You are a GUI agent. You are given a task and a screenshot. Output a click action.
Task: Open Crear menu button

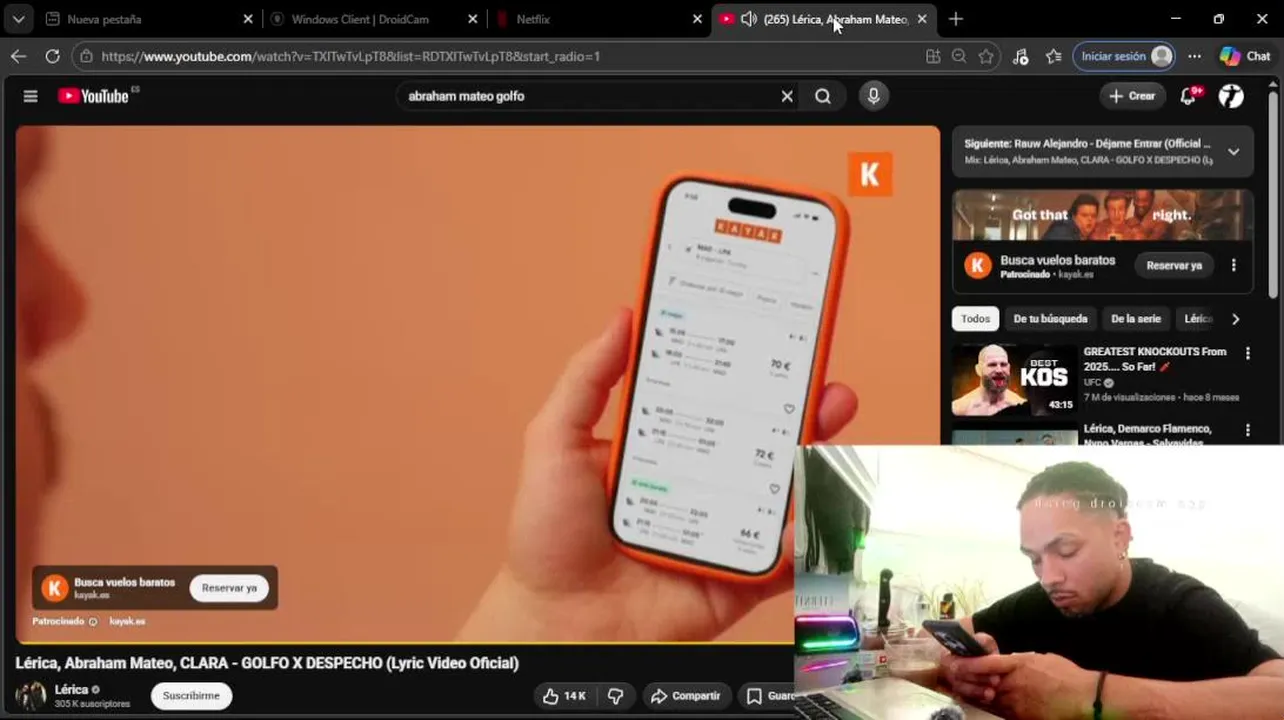pyautogui.click(x=1131, y=96)
